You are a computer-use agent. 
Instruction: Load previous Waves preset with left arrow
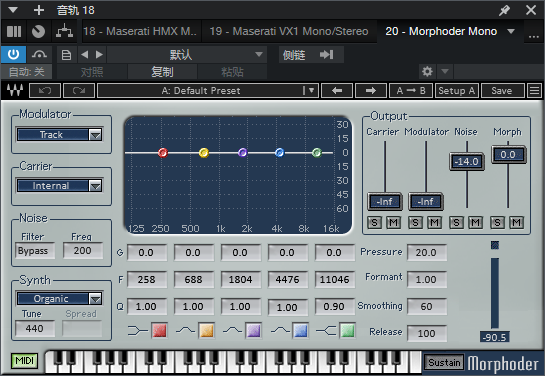pos(337,91)
